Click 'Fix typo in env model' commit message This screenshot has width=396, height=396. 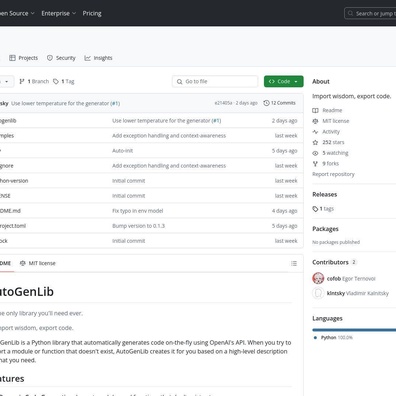coord(138,211)
